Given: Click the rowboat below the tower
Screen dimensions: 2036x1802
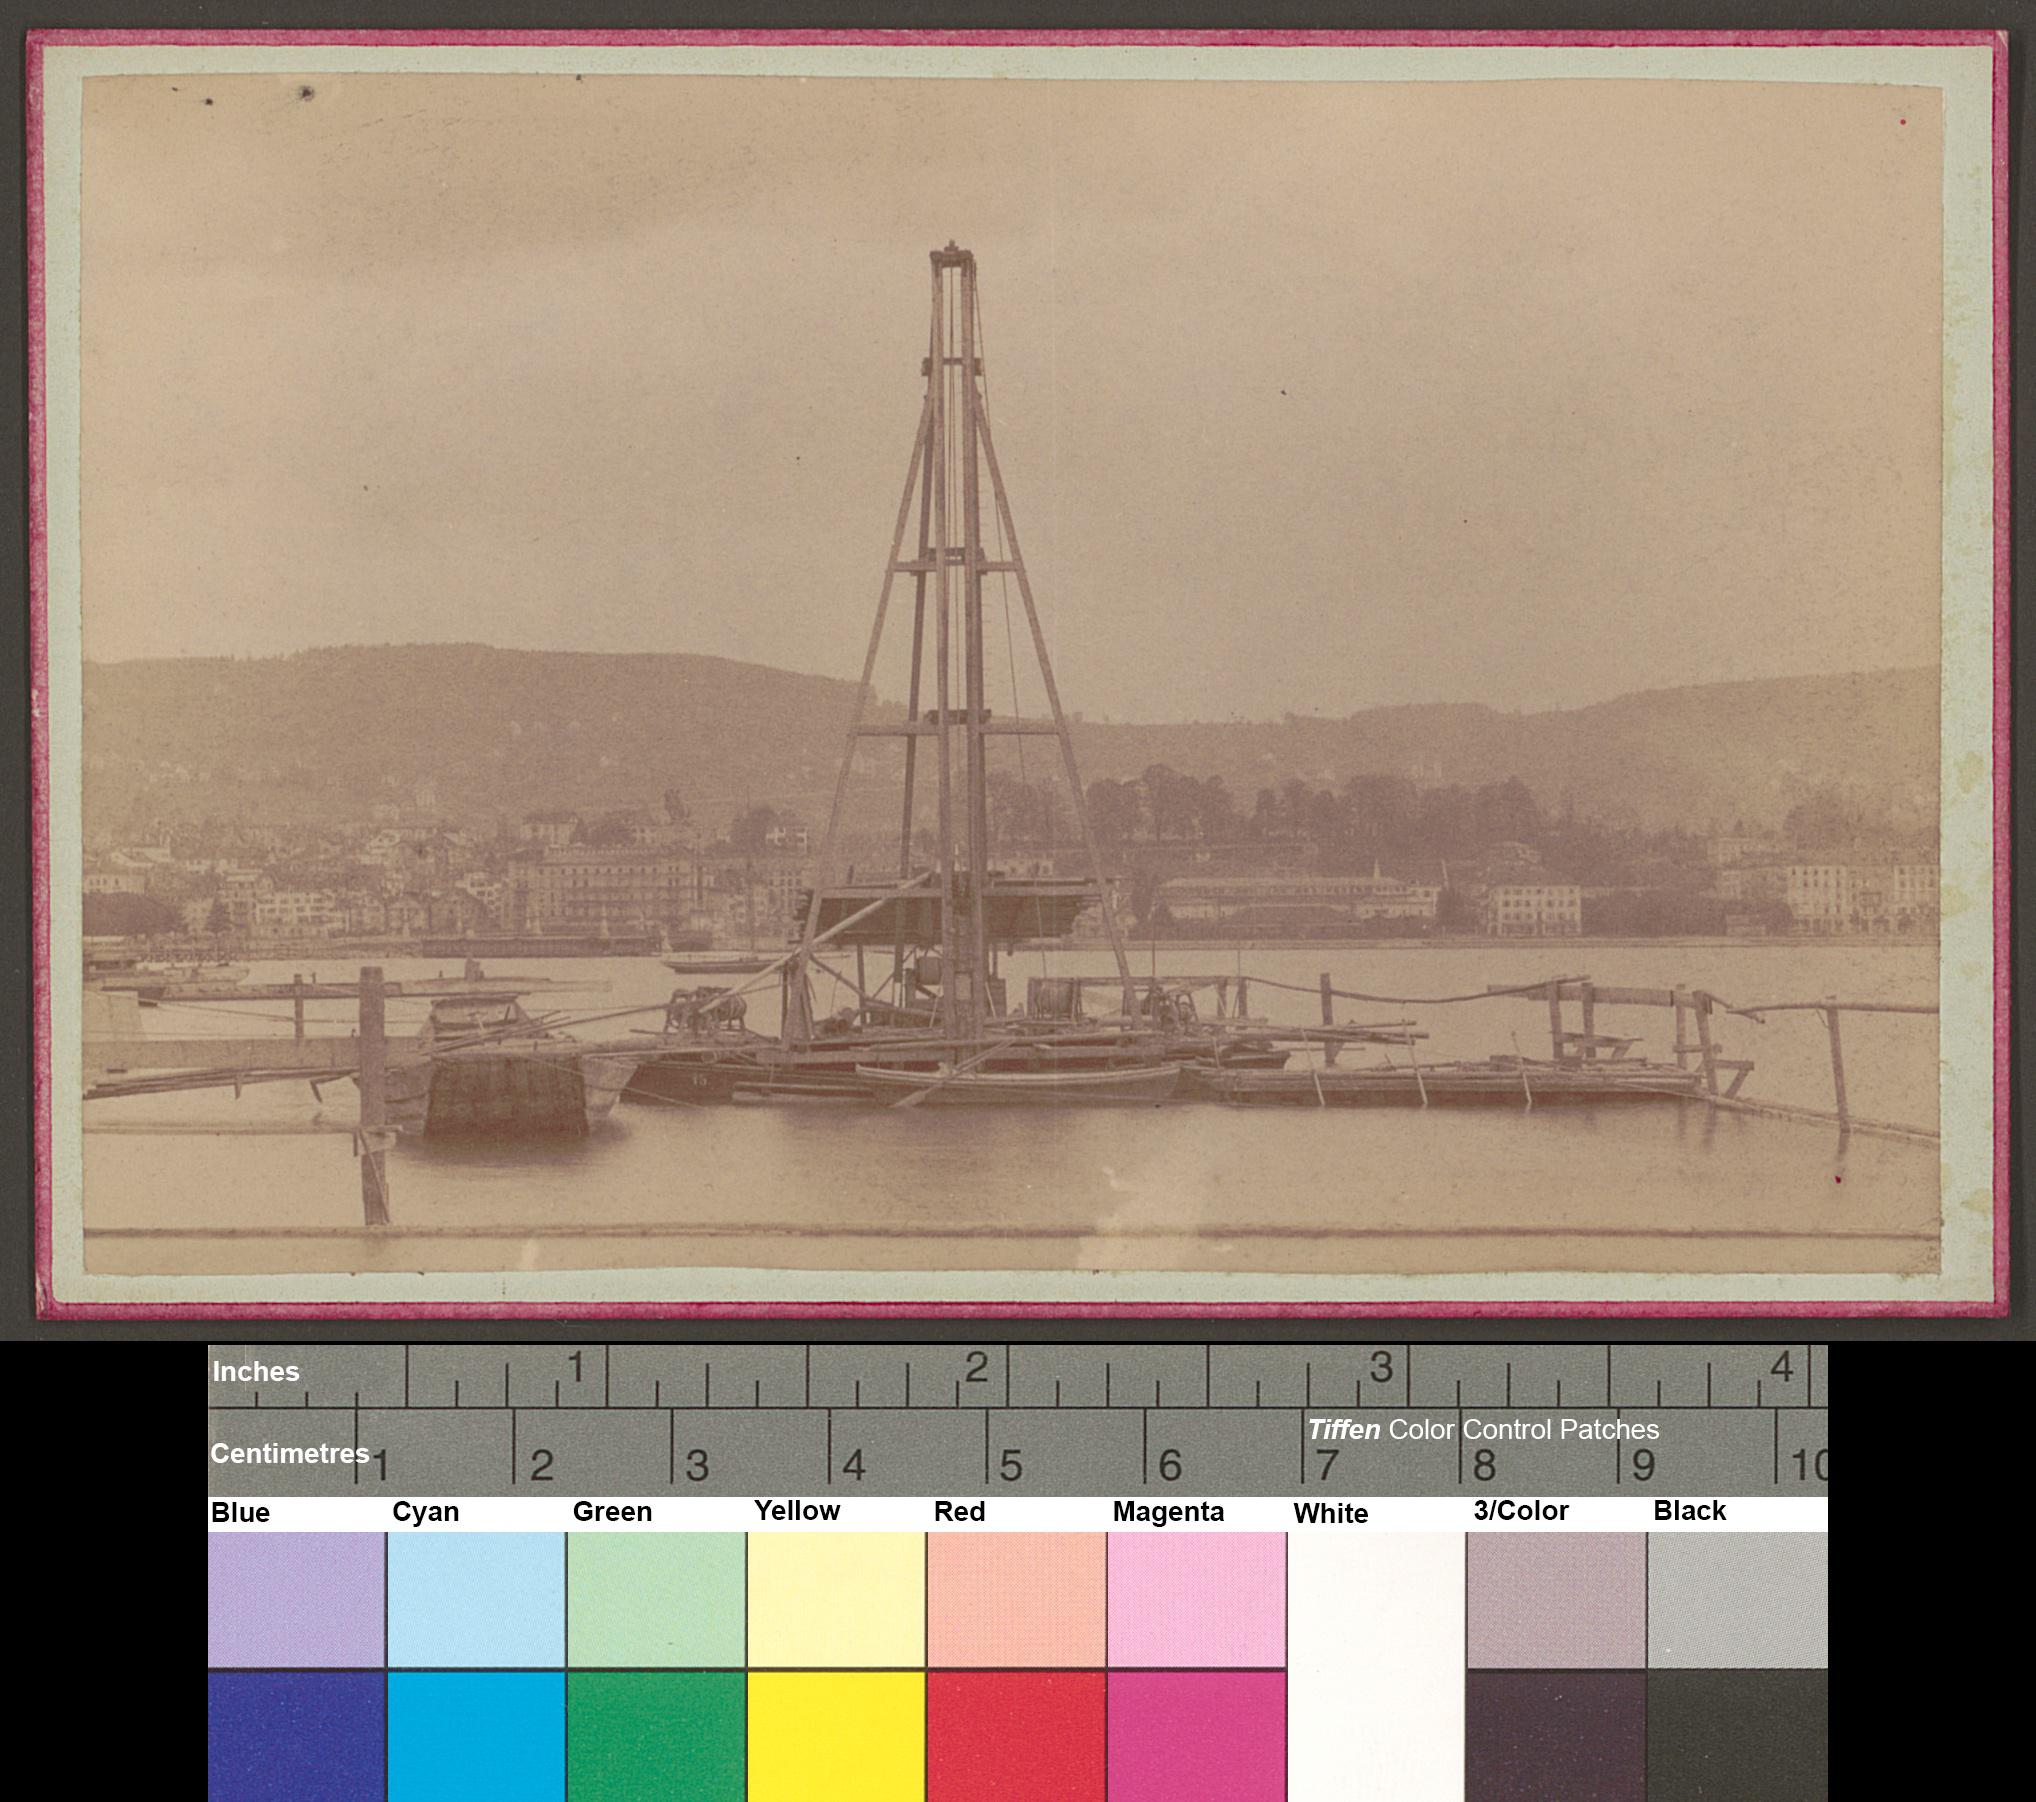Looking at the screenshot, I should (1018, 1082).
